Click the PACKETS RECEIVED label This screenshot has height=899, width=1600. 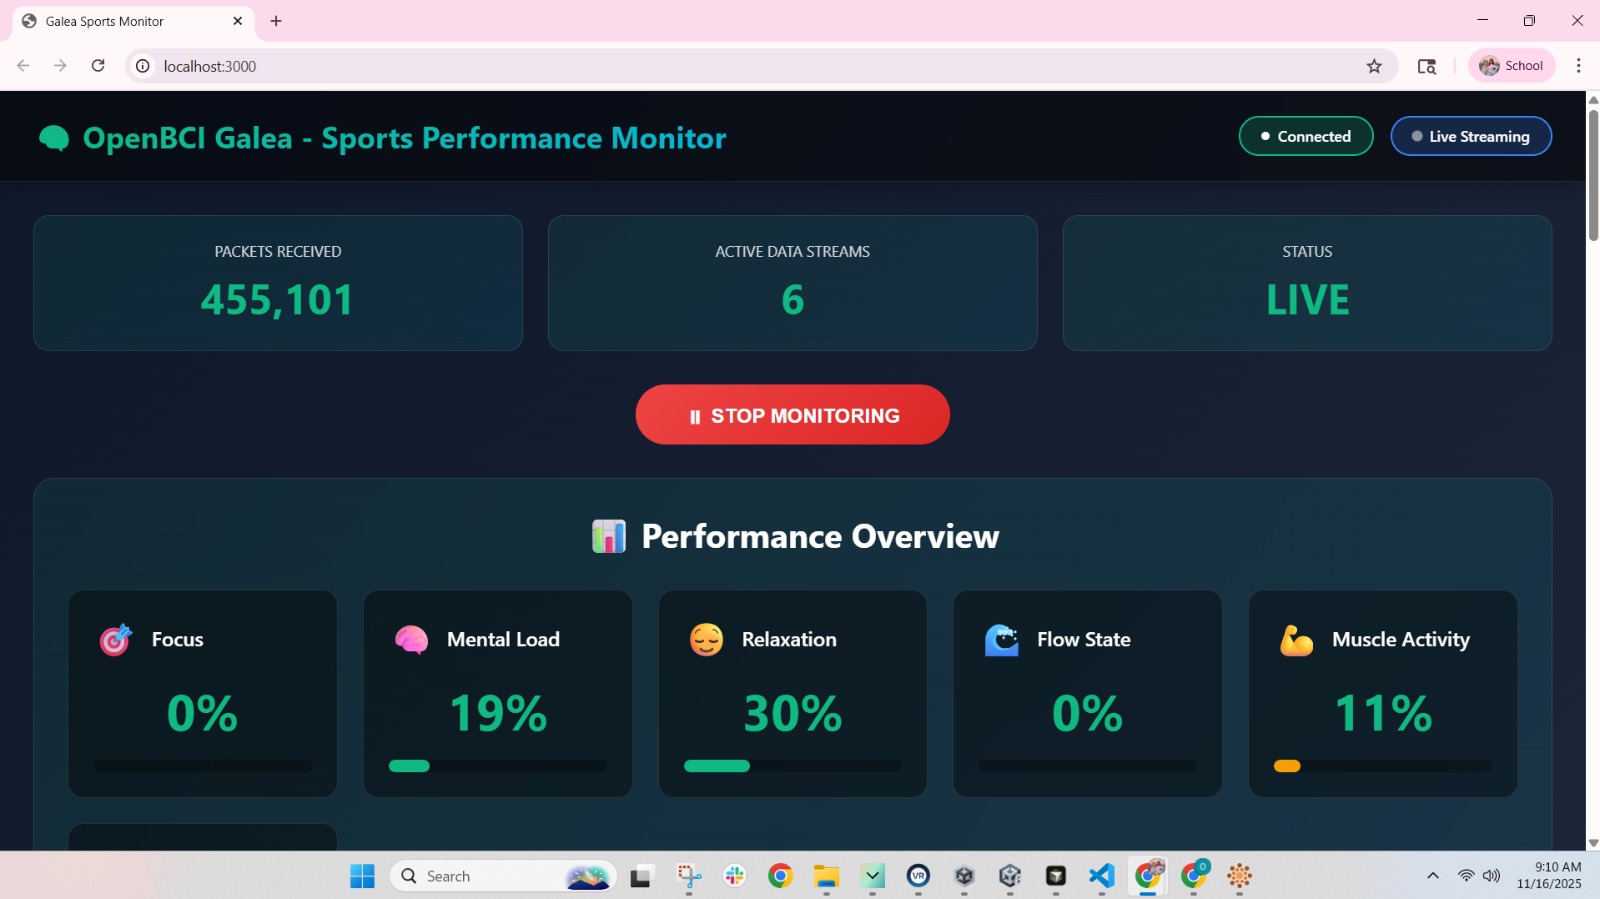(278, 252)
